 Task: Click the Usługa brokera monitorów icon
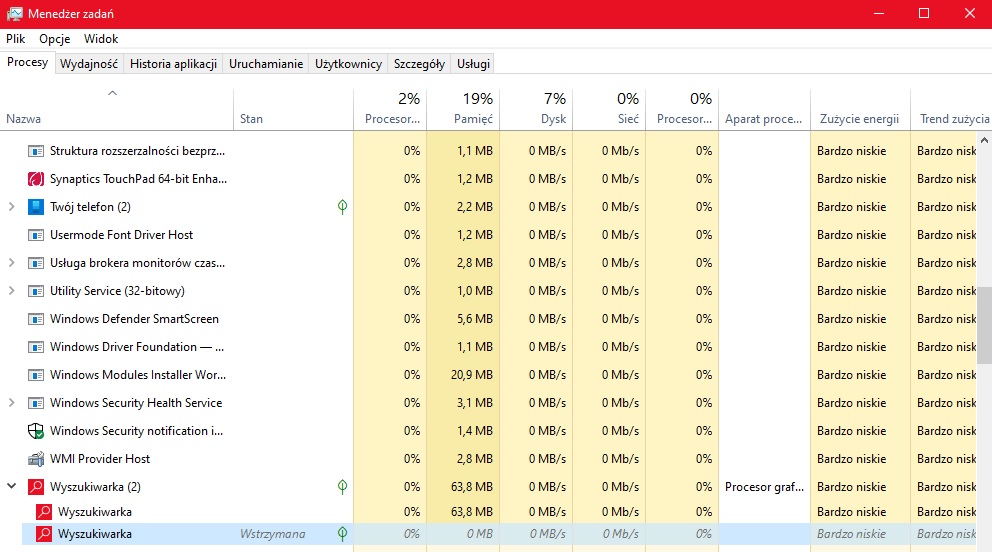click(36, 263)
